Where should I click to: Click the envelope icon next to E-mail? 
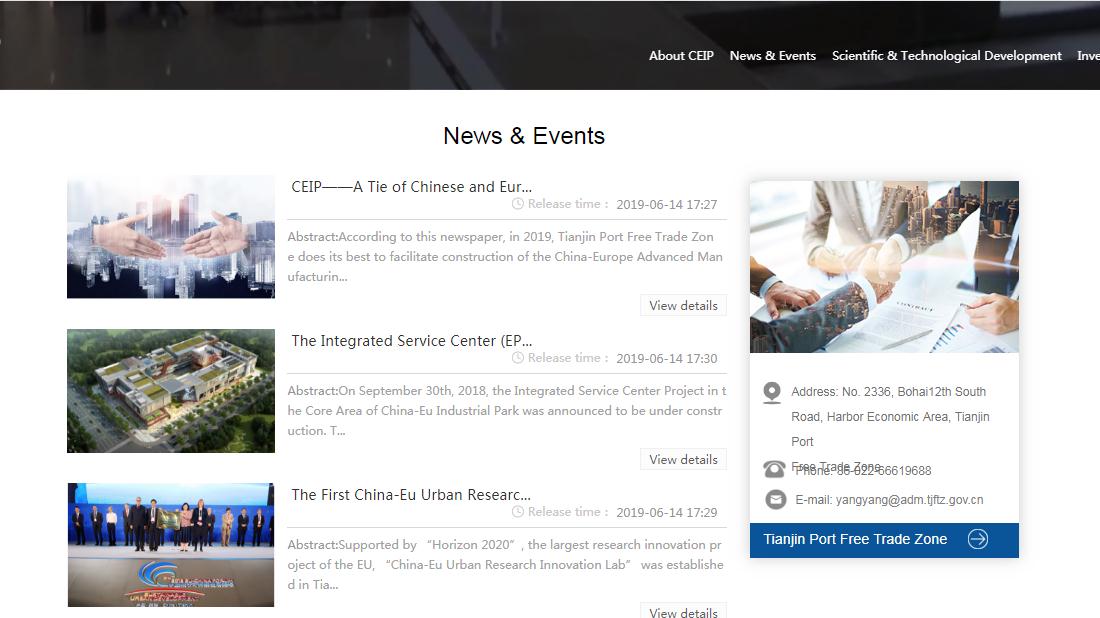coord(775,499)
